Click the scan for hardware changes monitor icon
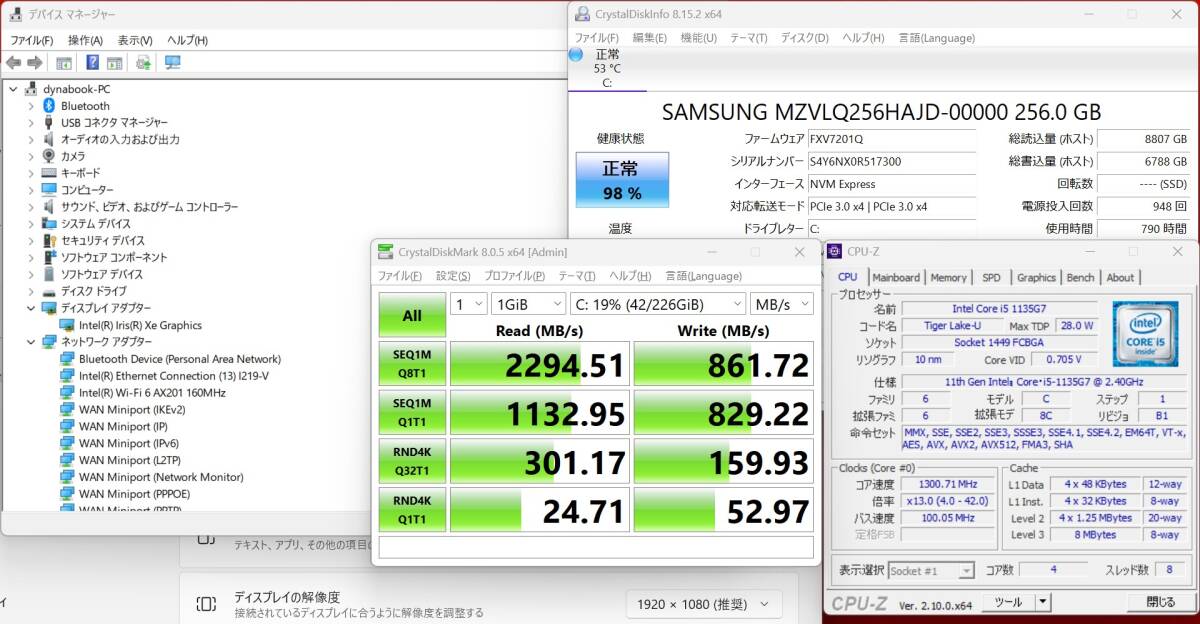Viewport: 1200px width, 624px height. point(172,62)
